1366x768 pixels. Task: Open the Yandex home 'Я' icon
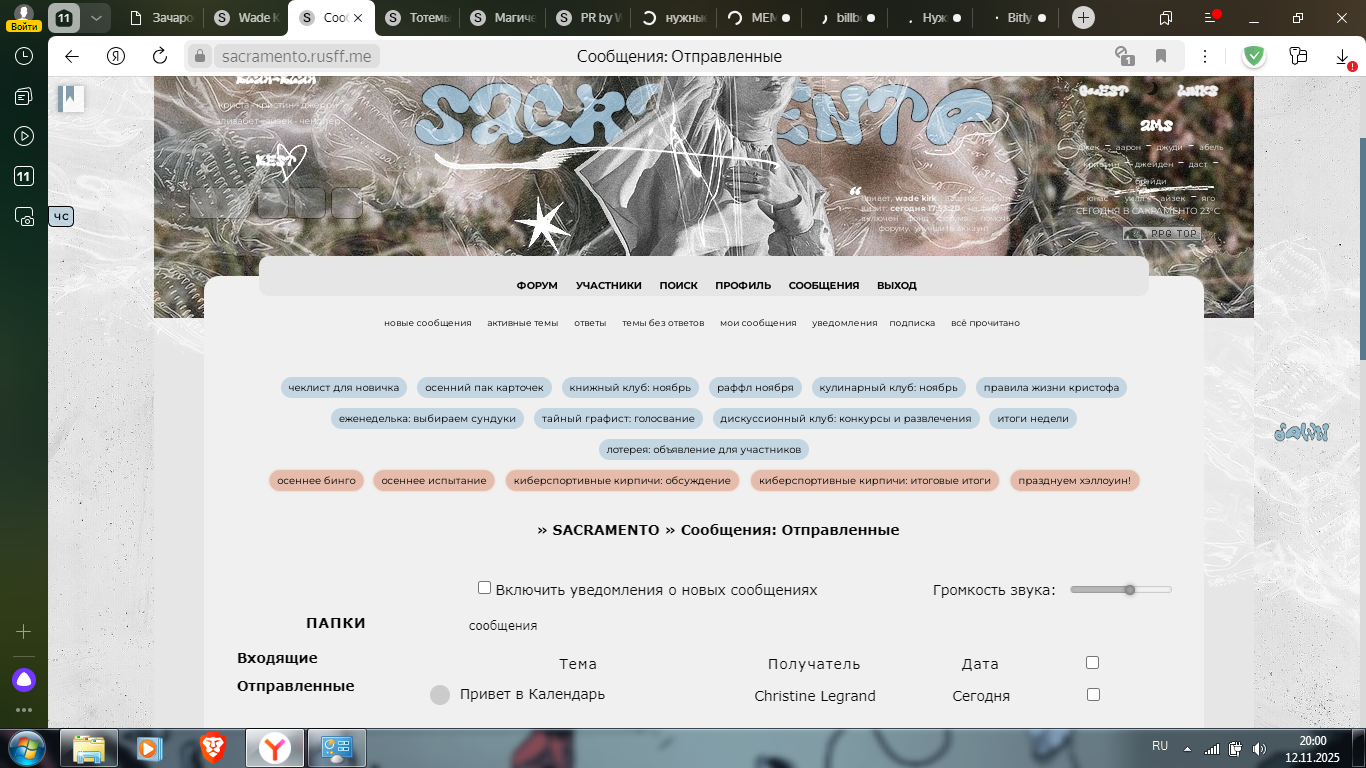coord(116,56)
